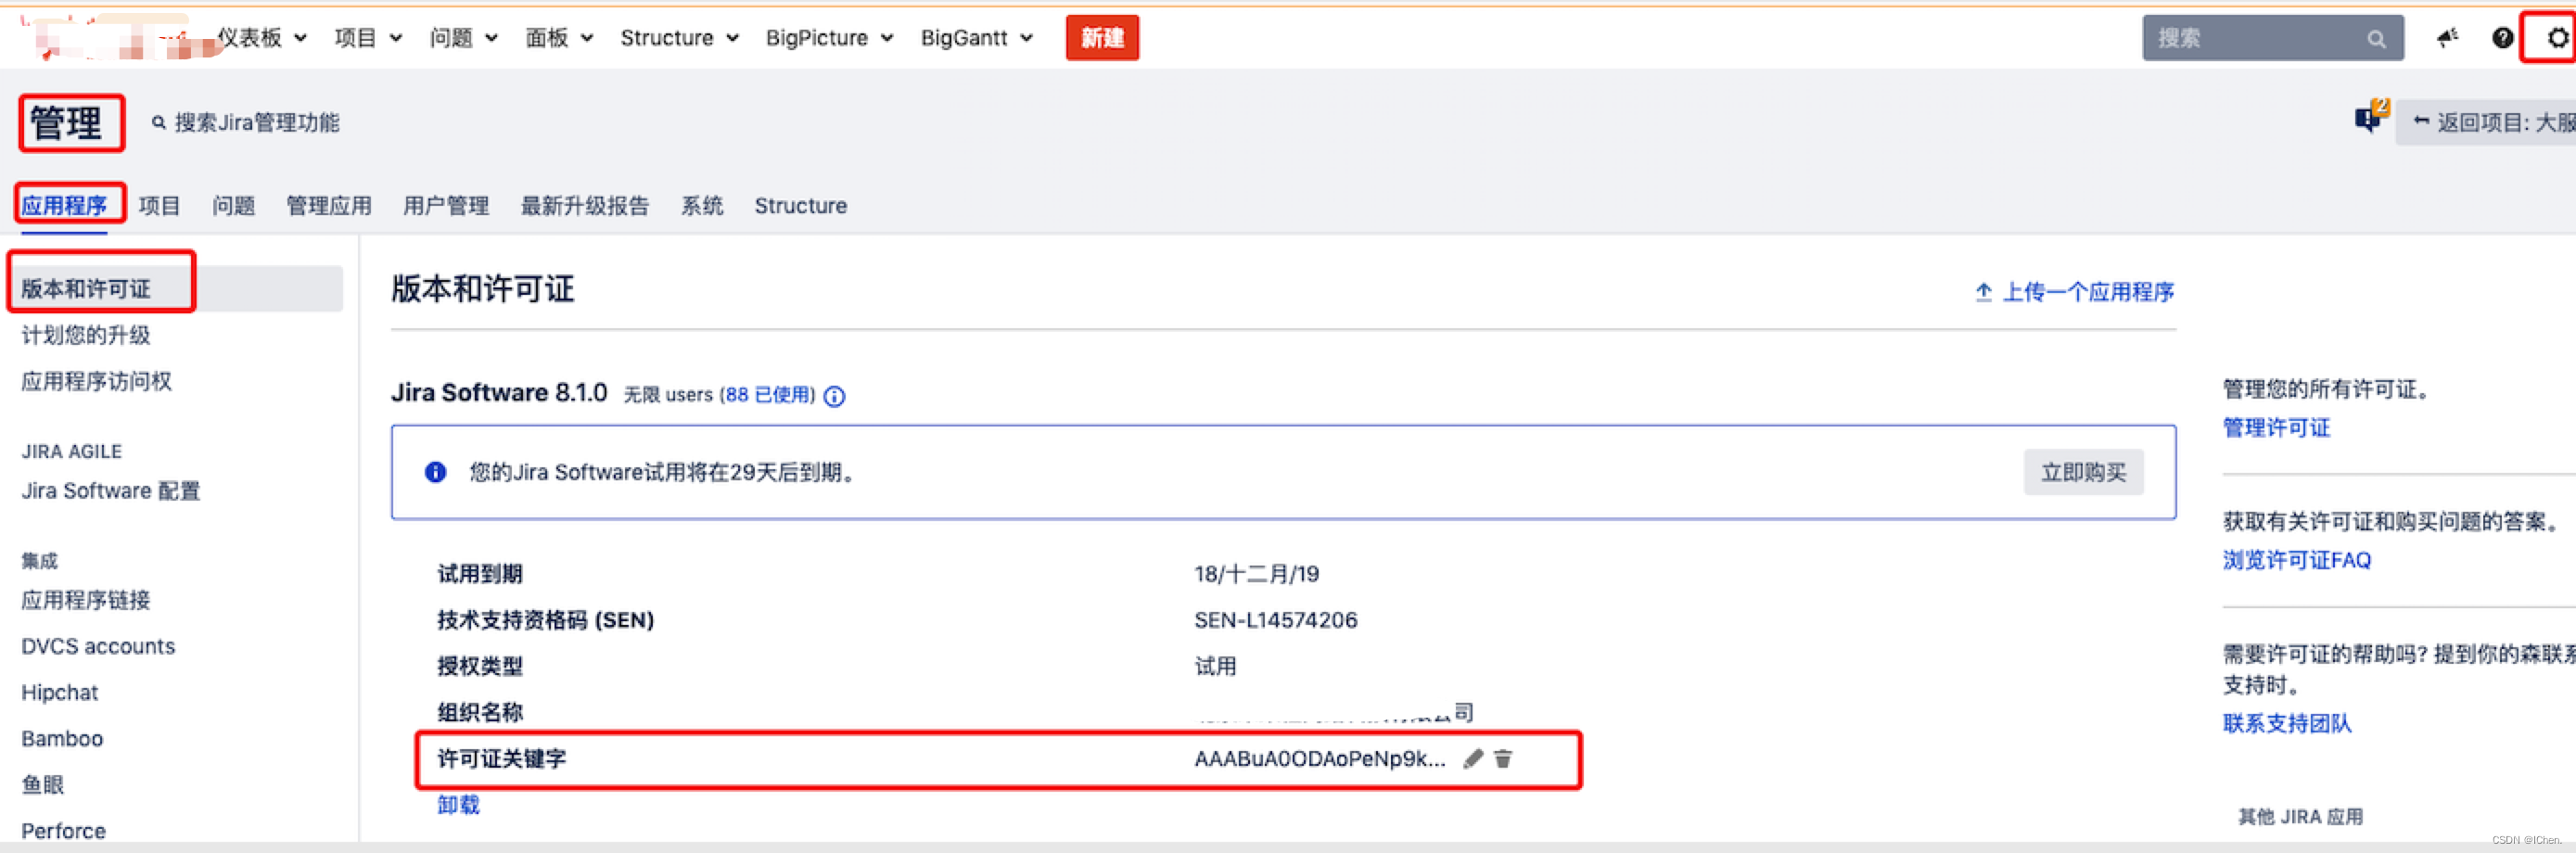Open 搜索Jira管理功能 search
The width and height of the screenshot is (2576, 853).
tap(246, 122)
